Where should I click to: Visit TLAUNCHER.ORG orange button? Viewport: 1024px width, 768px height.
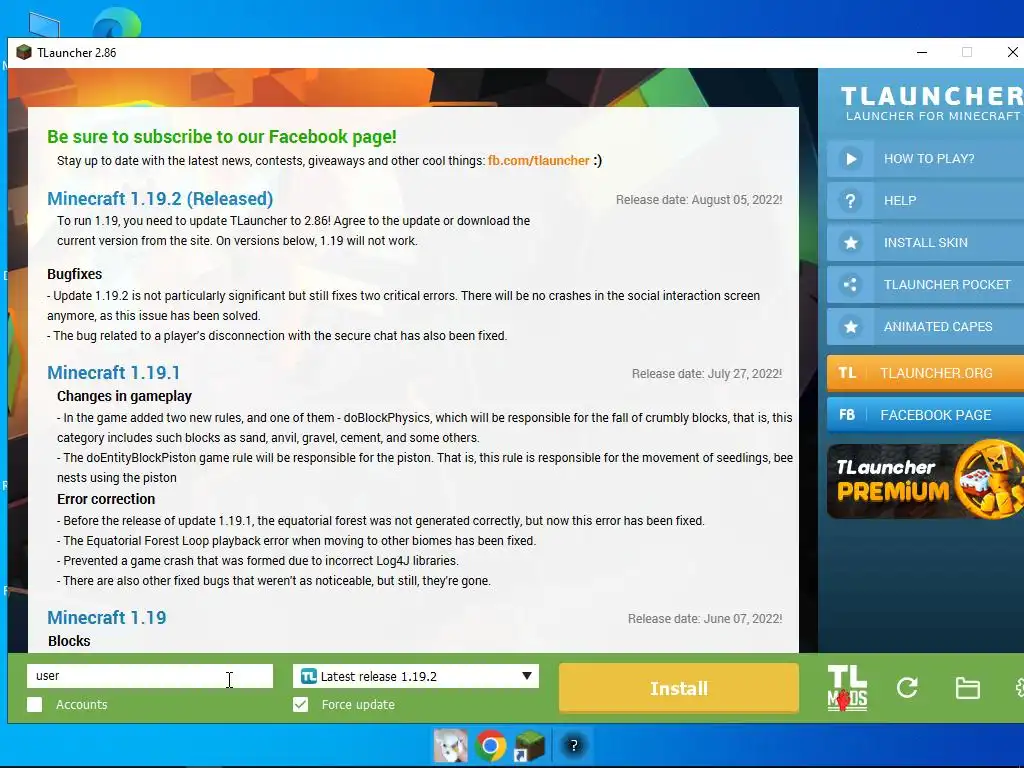[x=925, y=373]
